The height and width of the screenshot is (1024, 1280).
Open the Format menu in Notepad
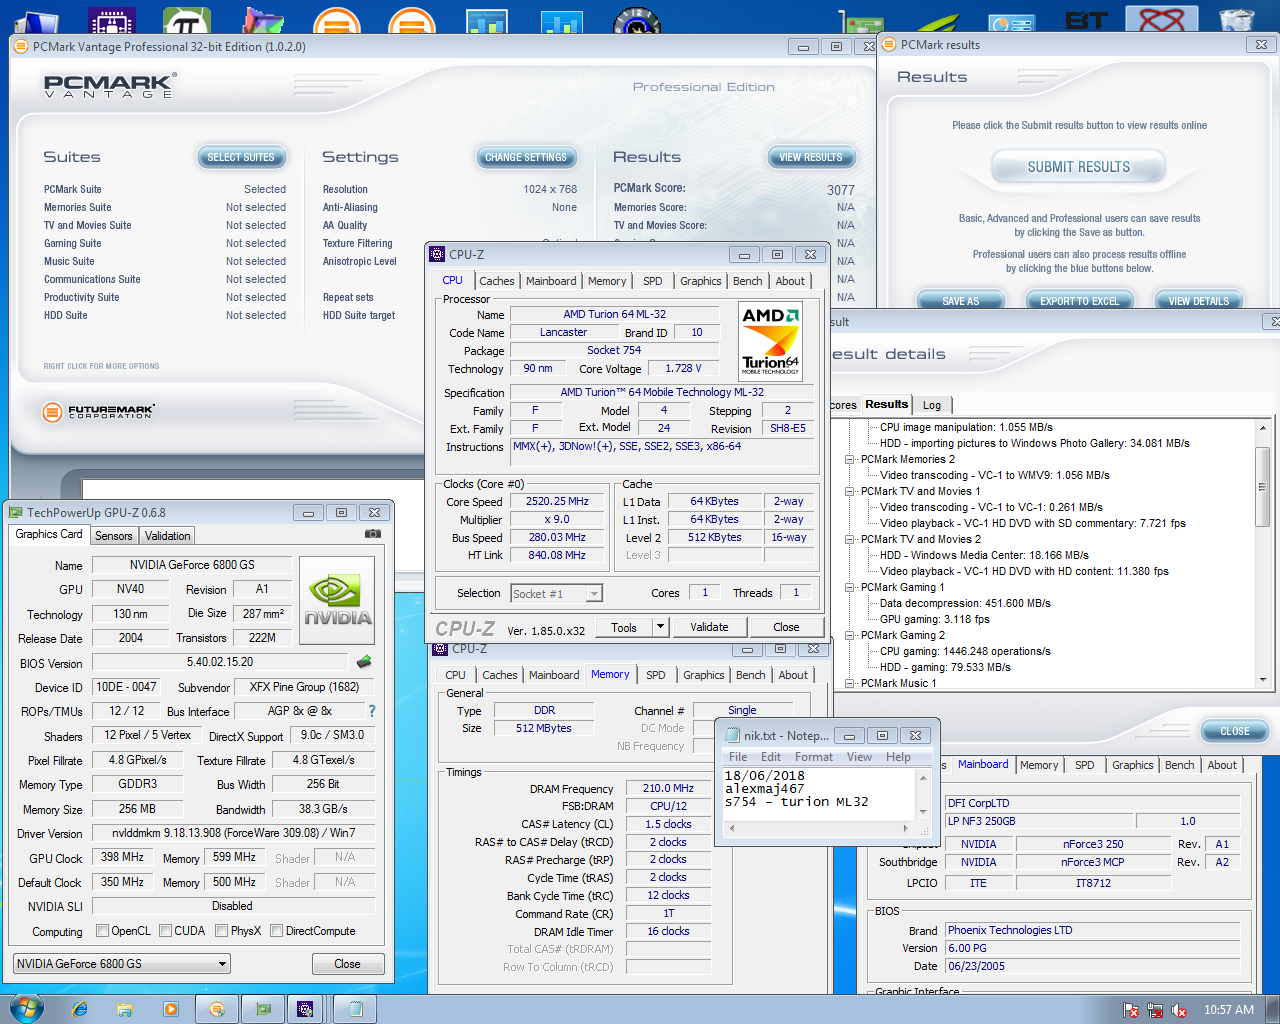click(x=813, y=757)
